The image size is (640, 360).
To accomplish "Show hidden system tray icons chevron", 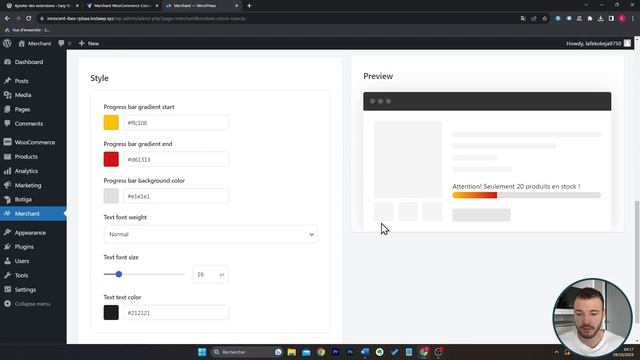I will click(556, 352).
